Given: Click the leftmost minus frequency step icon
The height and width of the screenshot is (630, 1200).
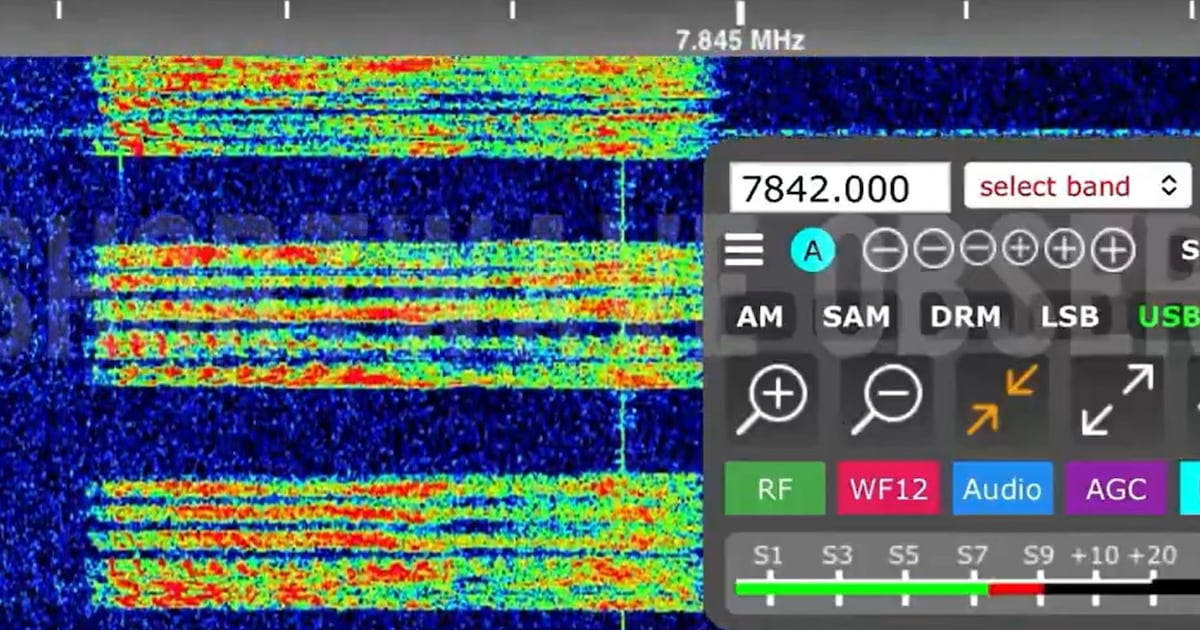Looking at the screenshot, I should [x=884, y=249].
